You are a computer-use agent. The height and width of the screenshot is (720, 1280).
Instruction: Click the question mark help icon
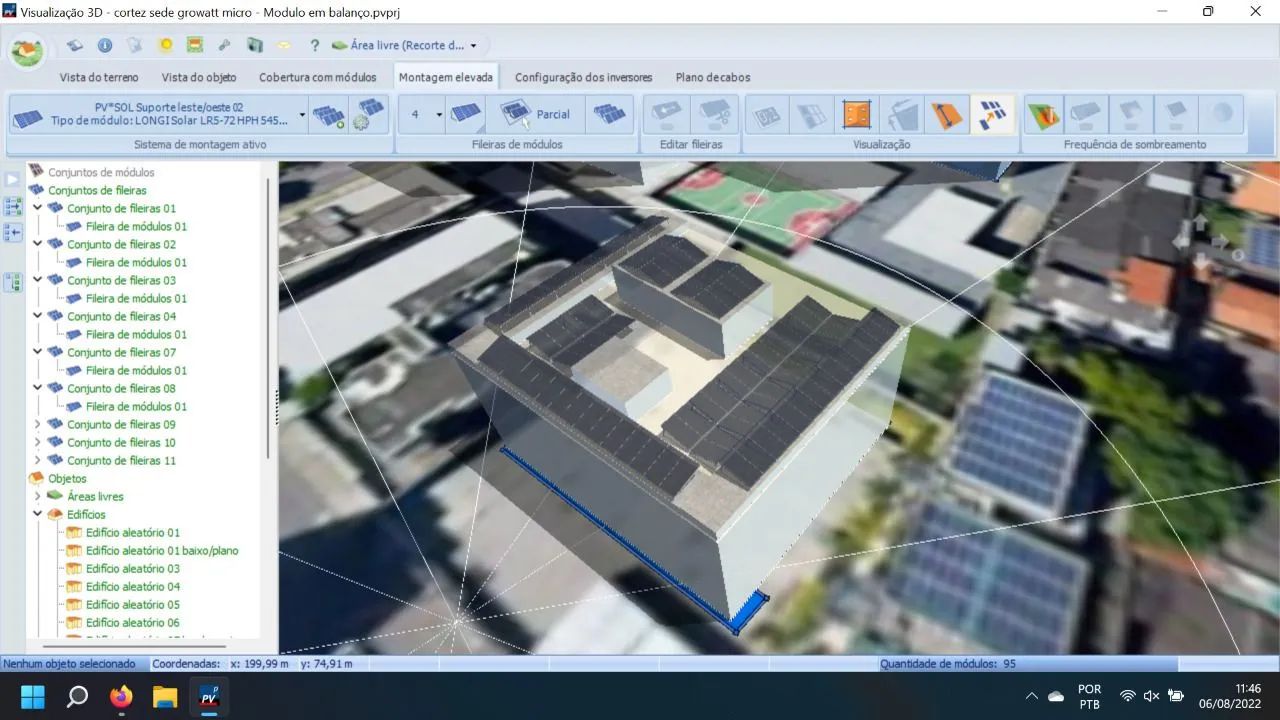[314, 46]
